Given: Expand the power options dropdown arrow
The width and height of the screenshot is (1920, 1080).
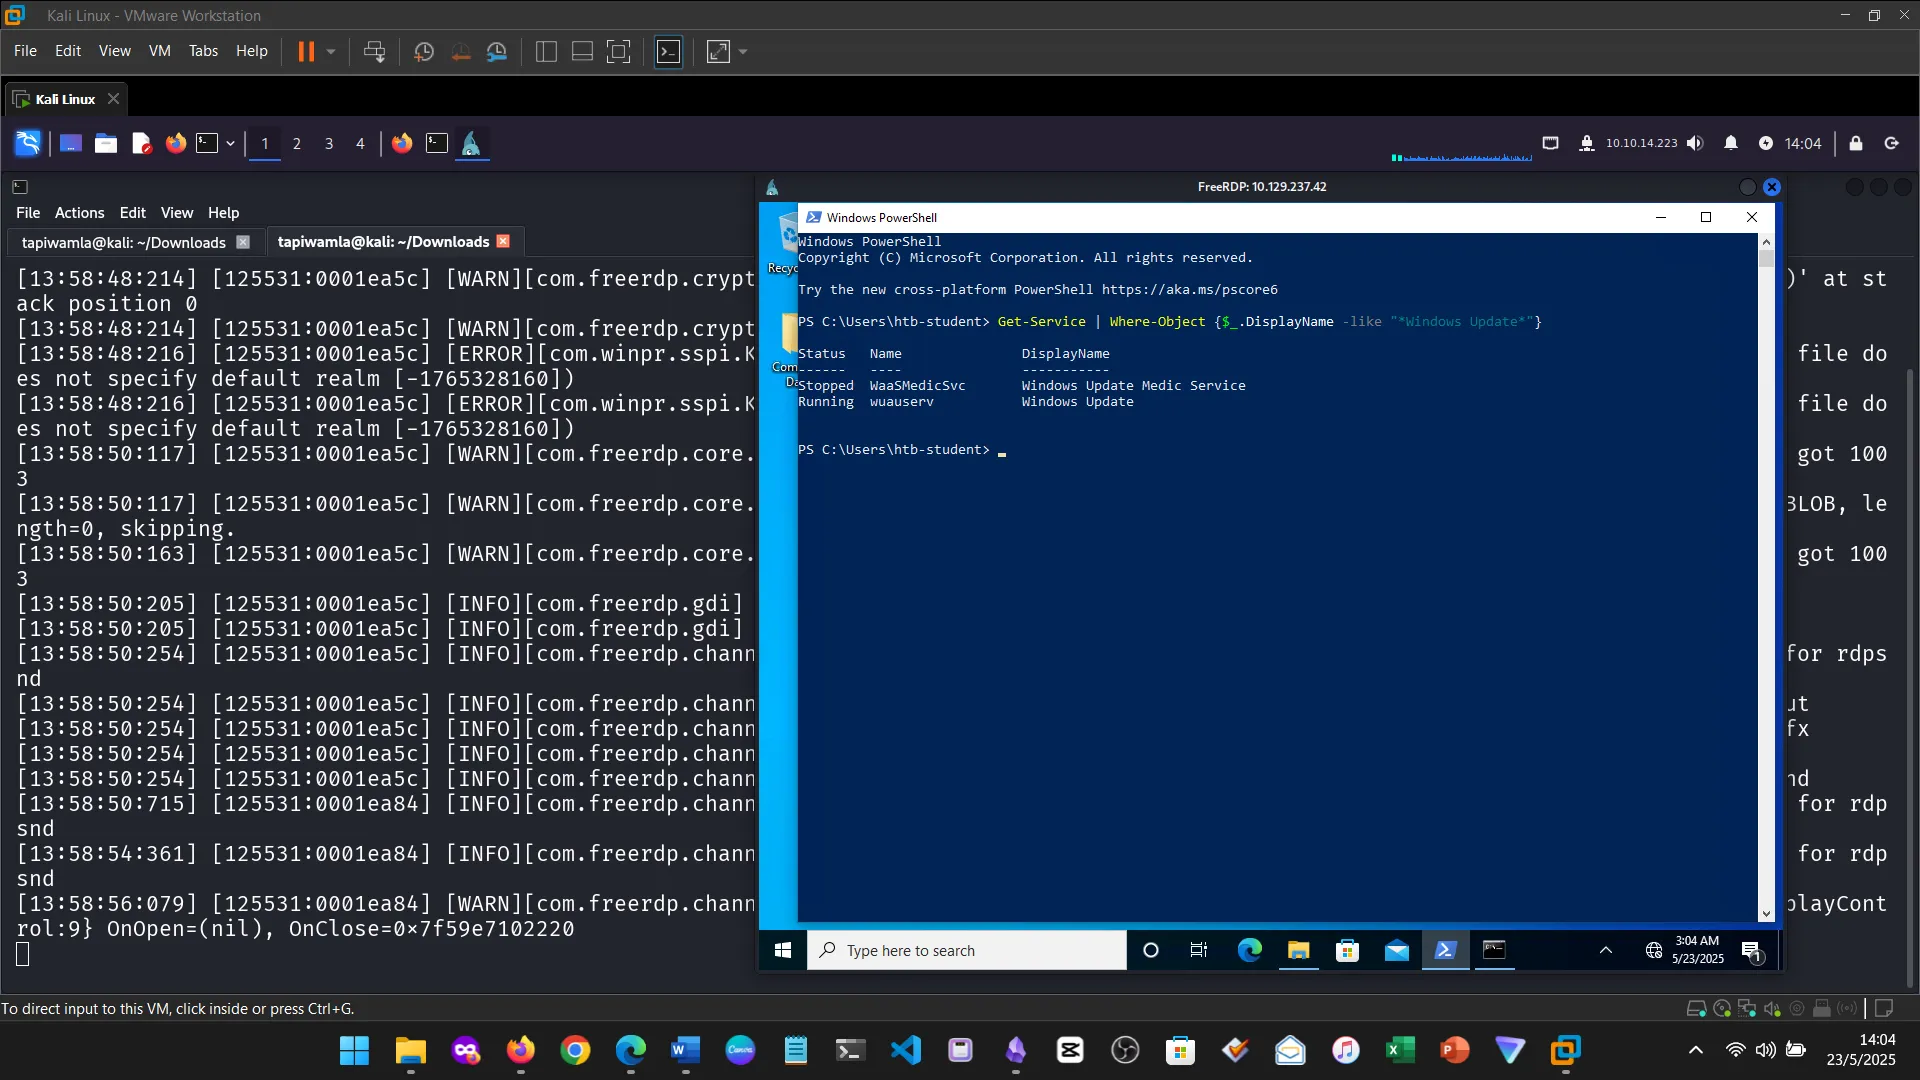Looking at the screenshot, I should [331, 51].
